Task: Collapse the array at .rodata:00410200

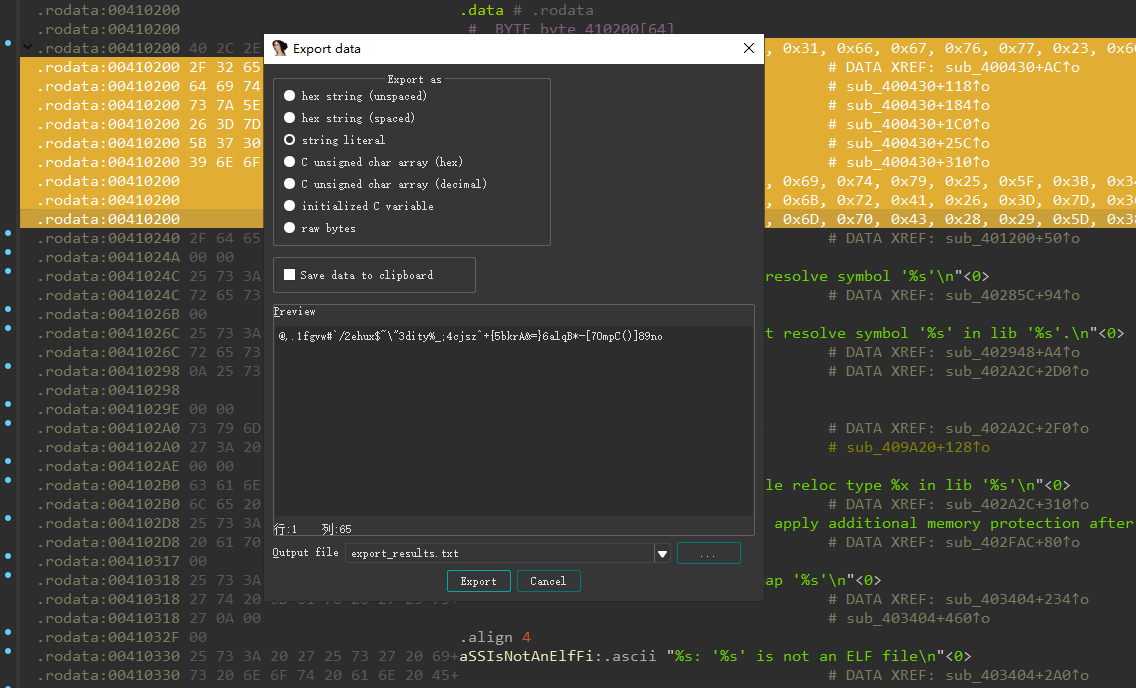Action: [x=27, y=48]
